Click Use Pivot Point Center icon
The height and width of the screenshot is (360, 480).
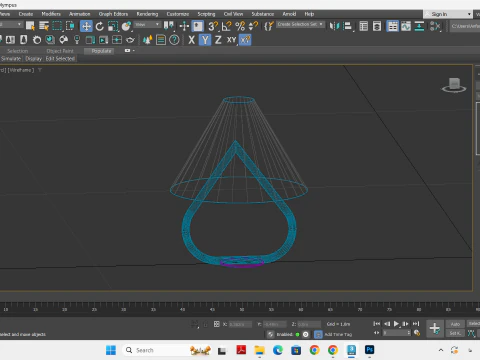coord(169,26)
